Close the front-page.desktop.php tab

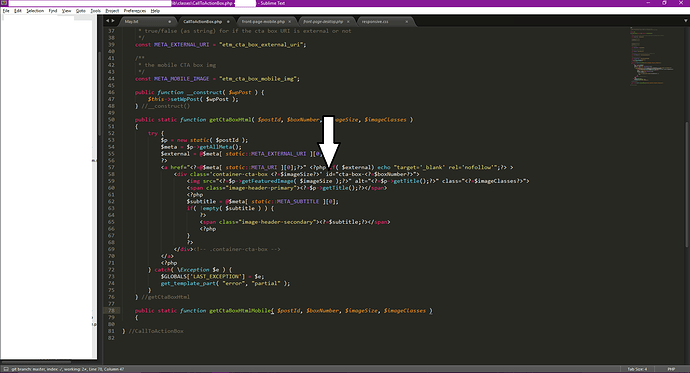pos(348,22)
